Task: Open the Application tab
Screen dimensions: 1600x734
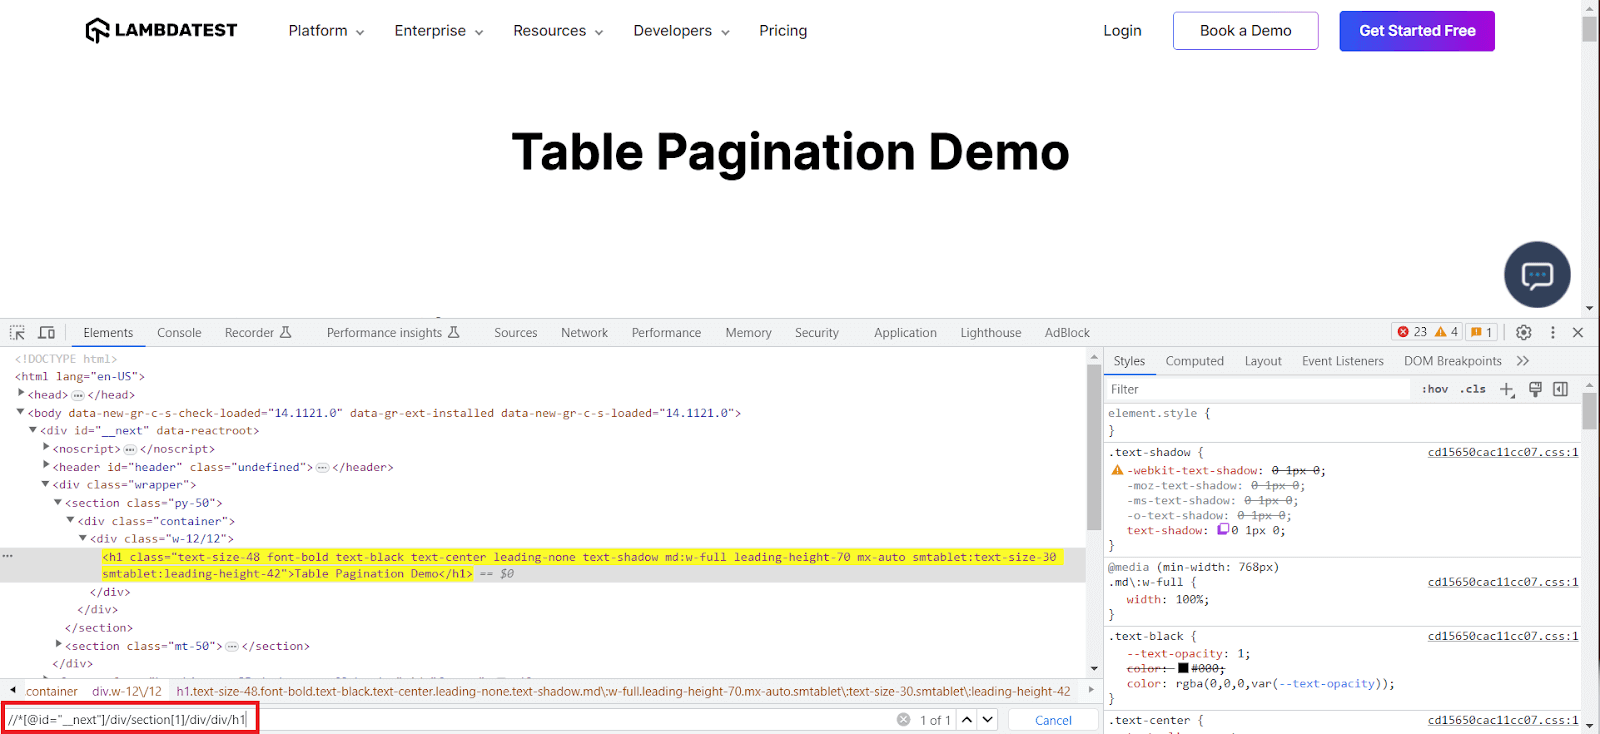Action: pyautogui.click(x=905, y=333)
